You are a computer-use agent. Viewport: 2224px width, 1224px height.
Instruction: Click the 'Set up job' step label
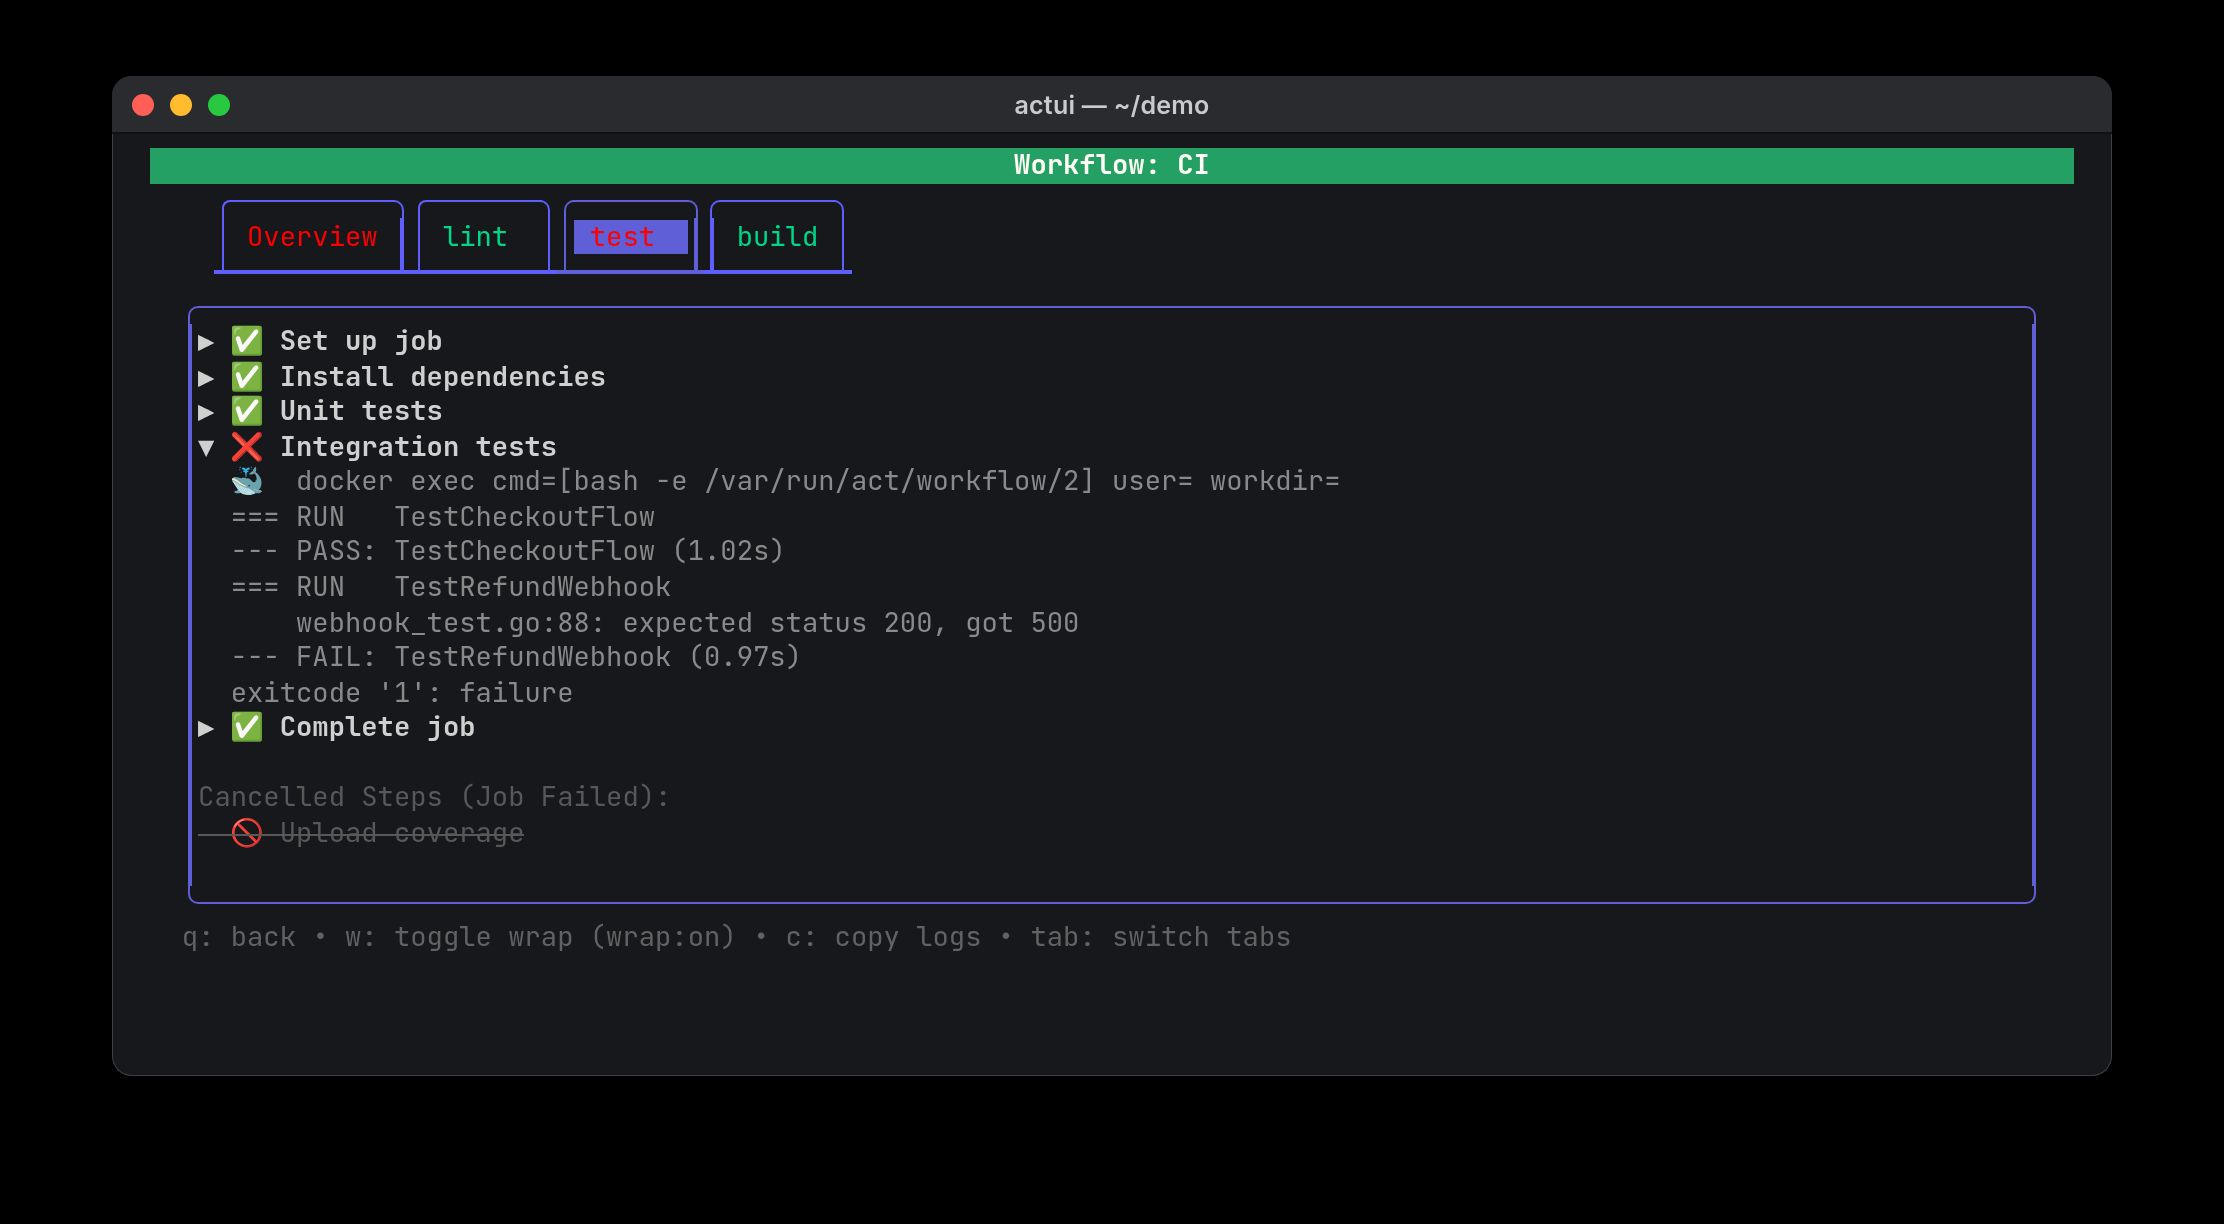(361, 341)
